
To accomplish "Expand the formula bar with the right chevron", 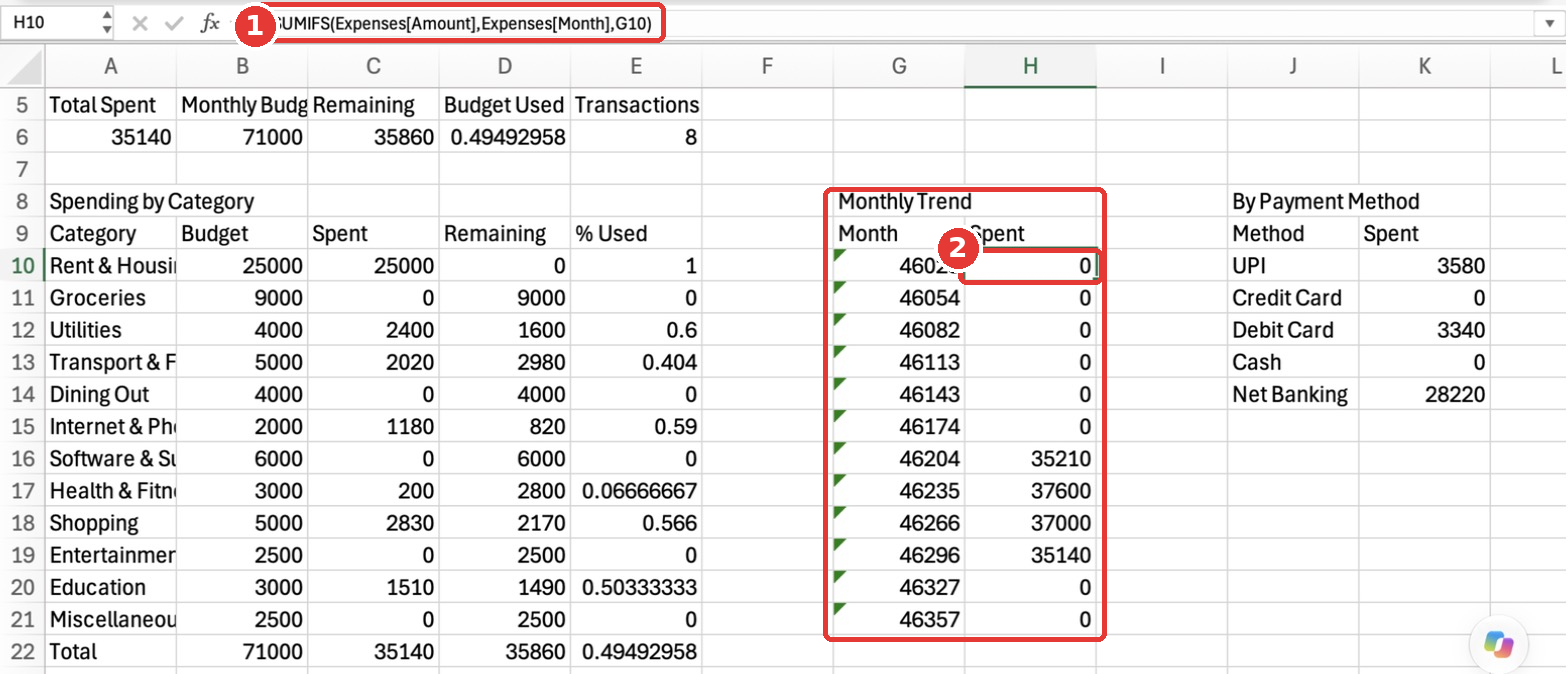I will point(1550,24).
